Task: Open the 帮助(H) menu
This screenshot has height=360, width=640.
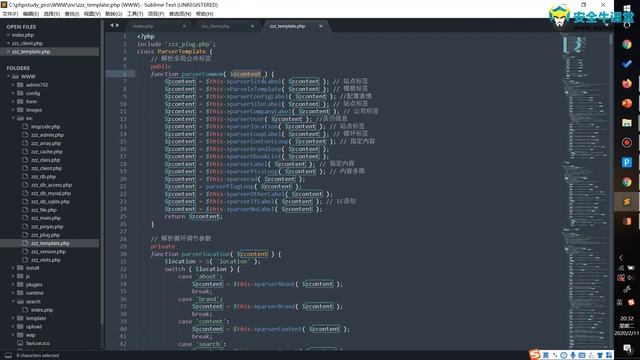Action: (x=204, y=14)
